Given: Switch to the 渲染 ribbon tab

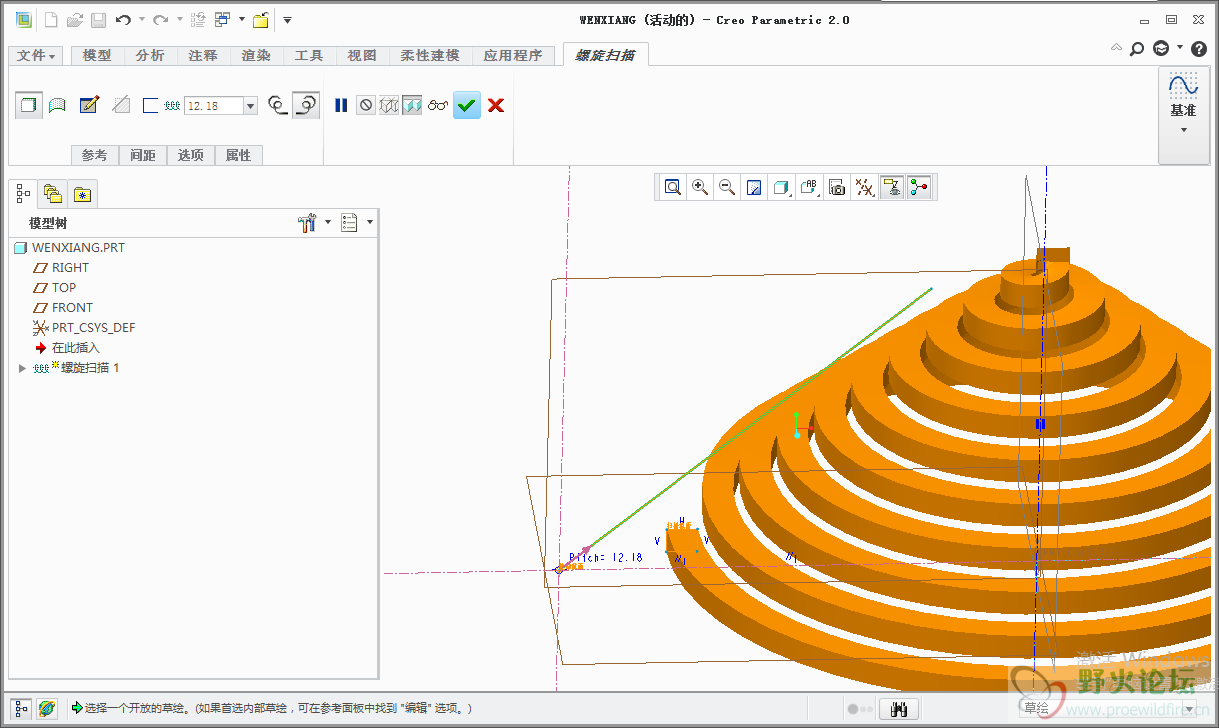Looking at the screenshot, I should click(x=256, y=56).
